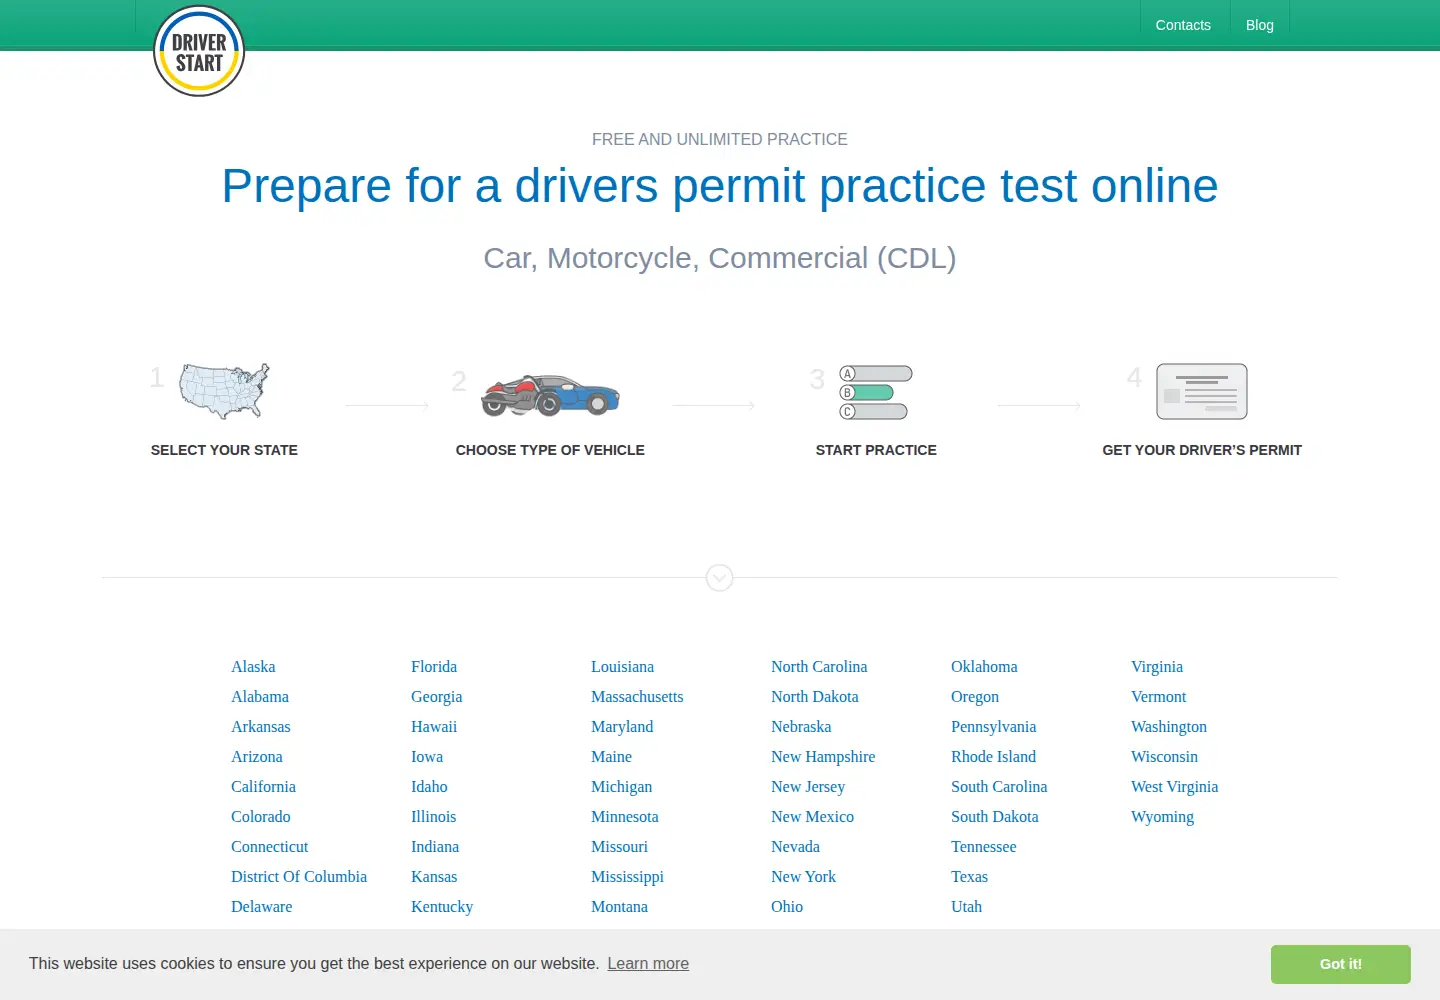Select District Of Columbia
Screen dimensions: 1440x1000
coord(299,877)
